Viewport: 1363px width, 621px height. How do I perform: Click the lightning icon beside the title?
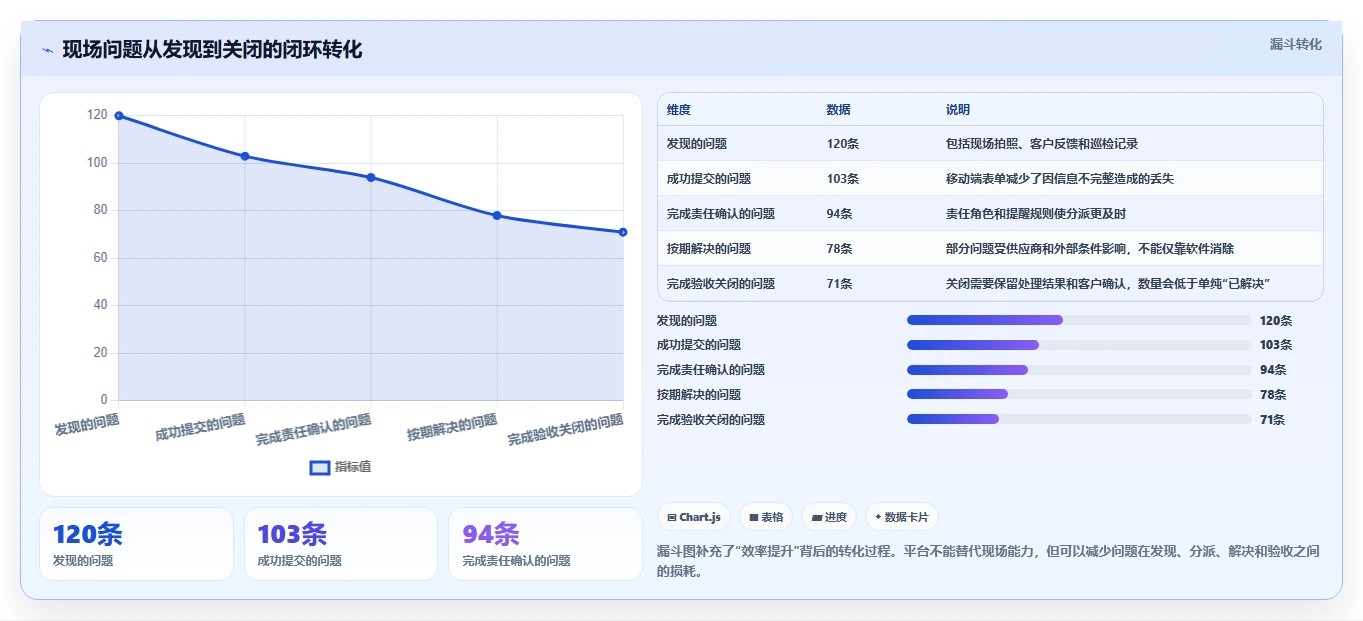coord(47,50)
